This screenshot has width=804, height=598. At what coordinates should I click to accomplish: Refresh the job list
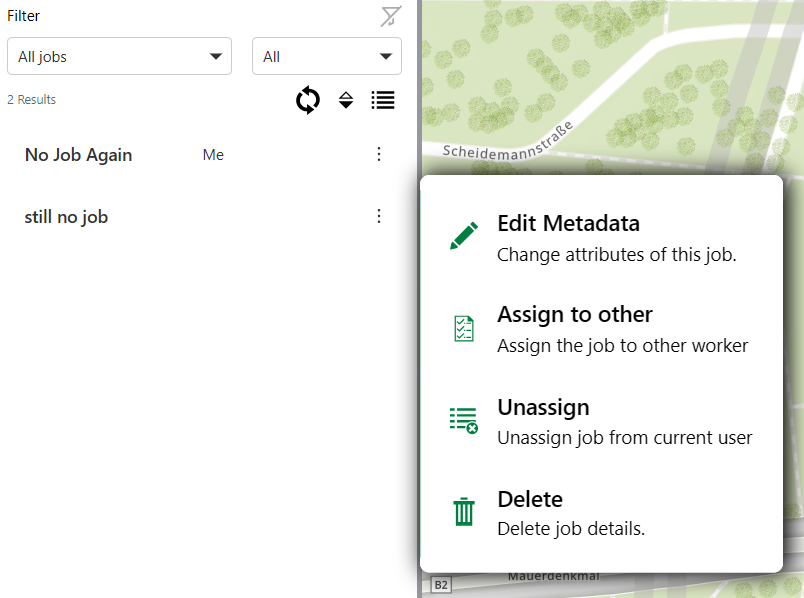click(x=307, y=100)
